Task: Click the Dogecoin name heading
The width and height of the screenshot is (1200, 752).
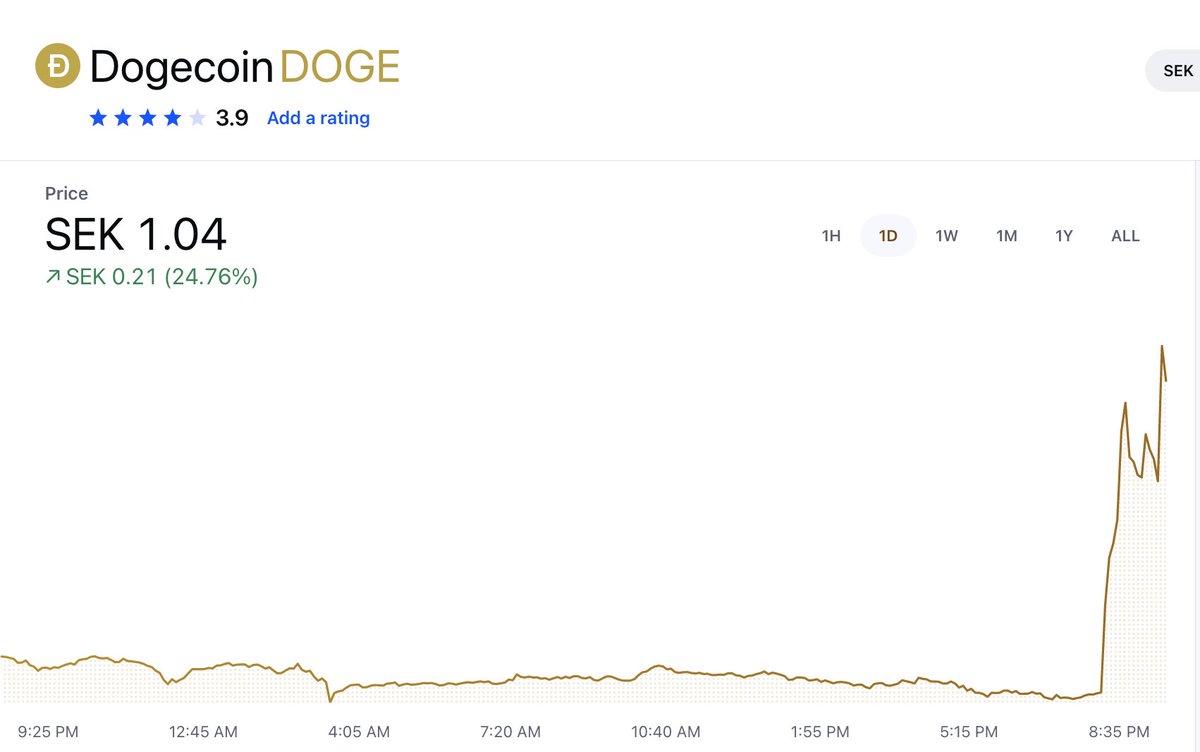Action: tap(181, 67)
